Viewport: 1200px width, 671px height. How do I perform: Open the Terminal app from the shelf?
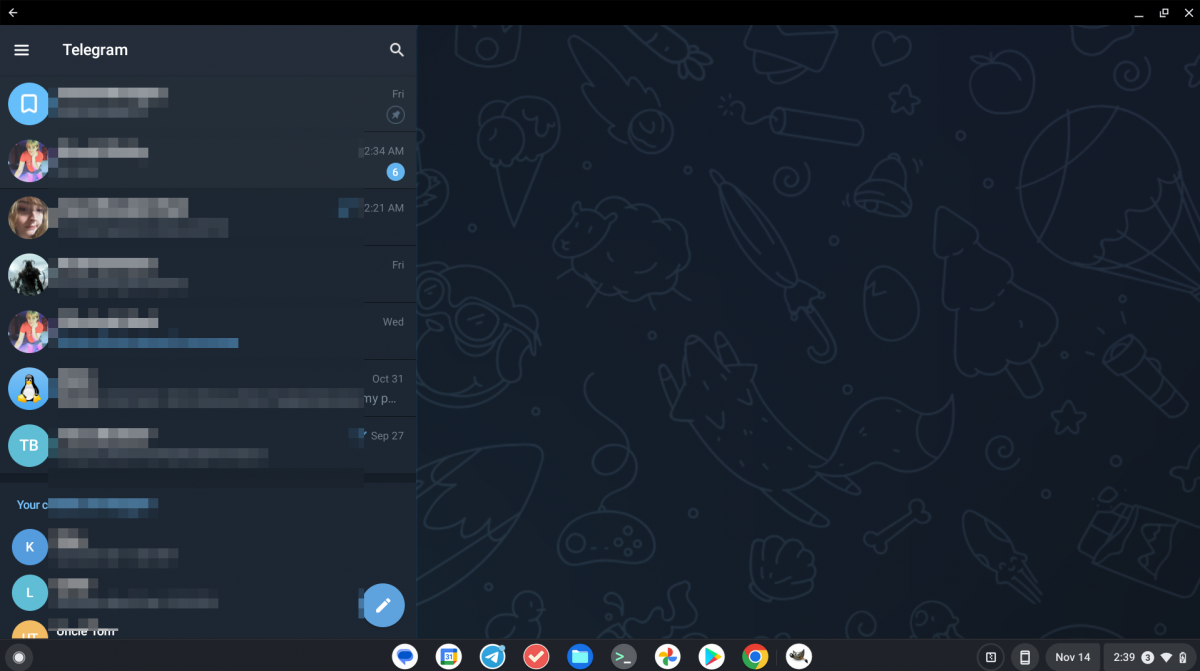(x=623, y=657)
